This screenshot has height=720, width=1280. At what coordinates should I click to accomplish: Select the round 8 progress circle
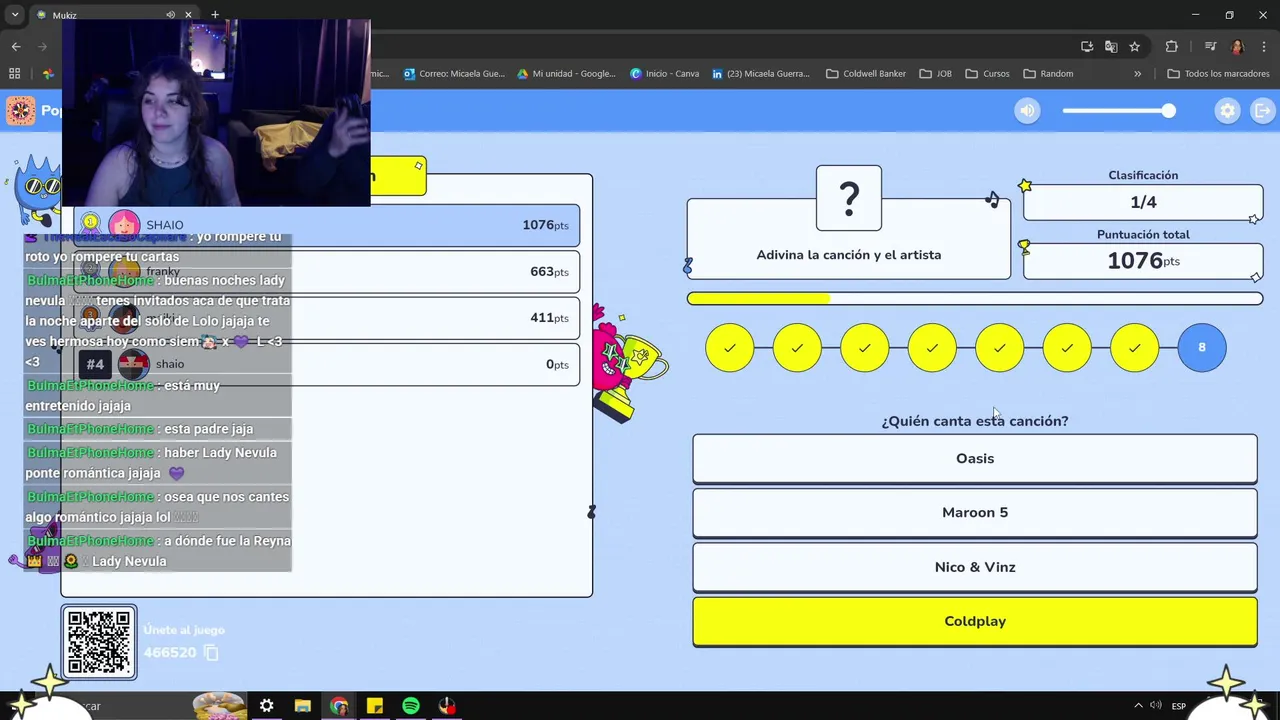1202,348
